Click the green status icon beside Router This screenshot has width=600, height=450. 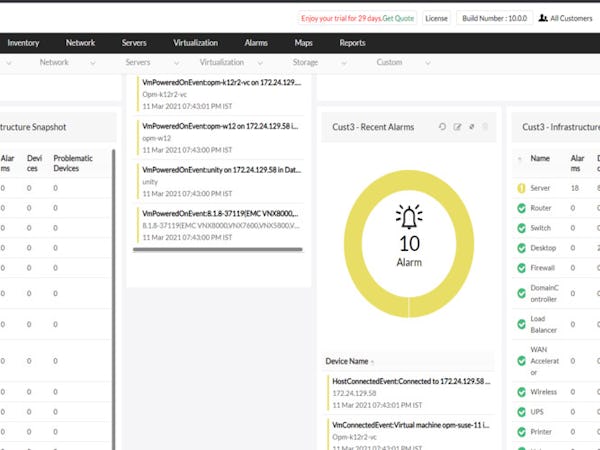pyautogui.click(x=521, y=208)
